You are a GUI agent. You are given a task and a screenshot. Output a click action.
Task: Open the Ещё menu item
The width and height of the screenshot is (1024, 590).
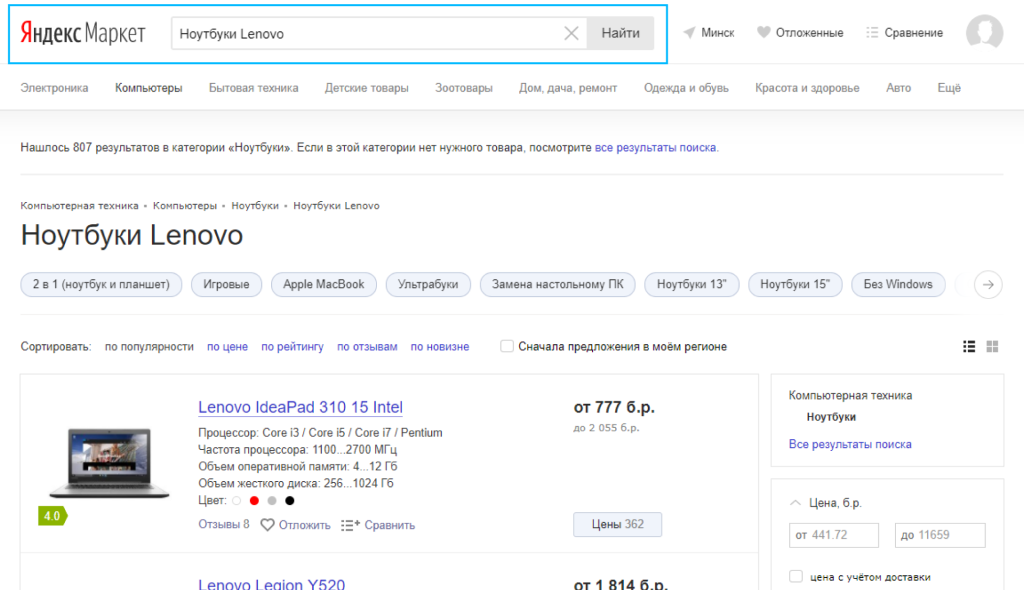click(x=949, y=88)
